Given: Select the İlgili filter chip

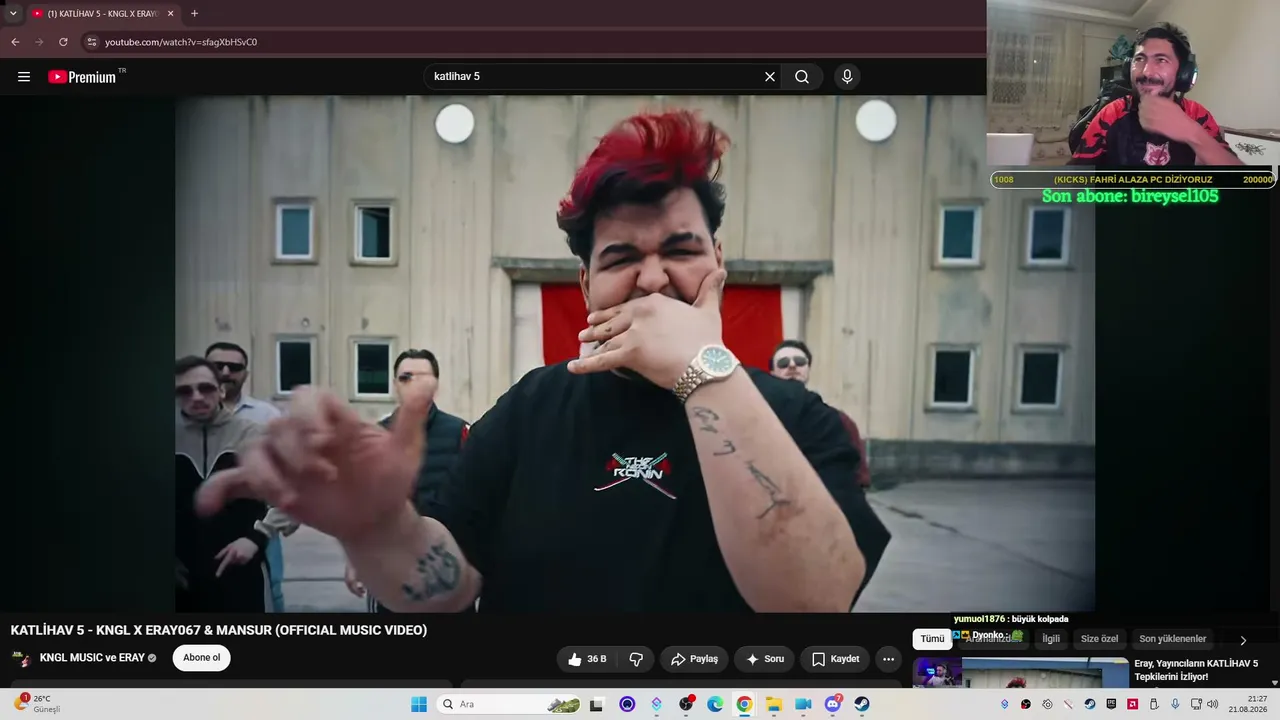Looking at the screenshot, I should click(x=1051, y=639).
